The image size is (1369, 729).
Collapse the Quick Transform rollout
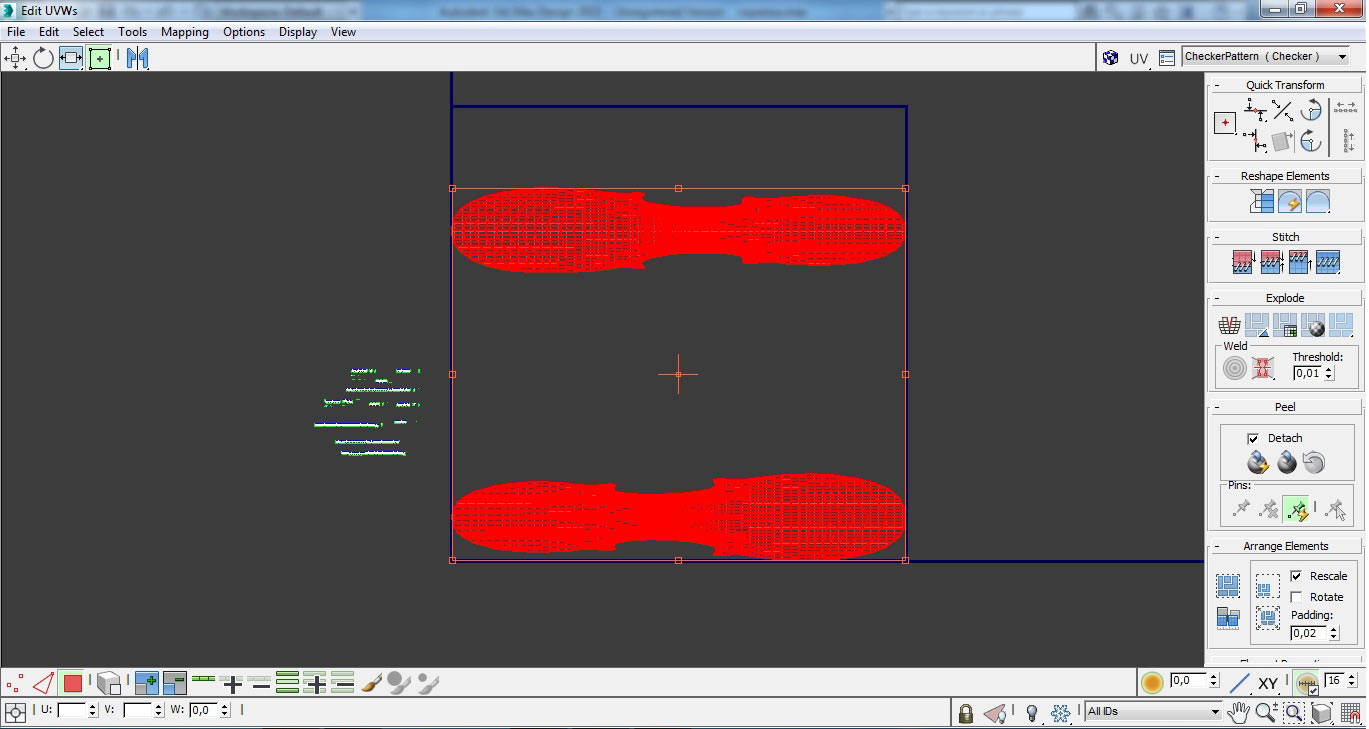(1284, 85)
